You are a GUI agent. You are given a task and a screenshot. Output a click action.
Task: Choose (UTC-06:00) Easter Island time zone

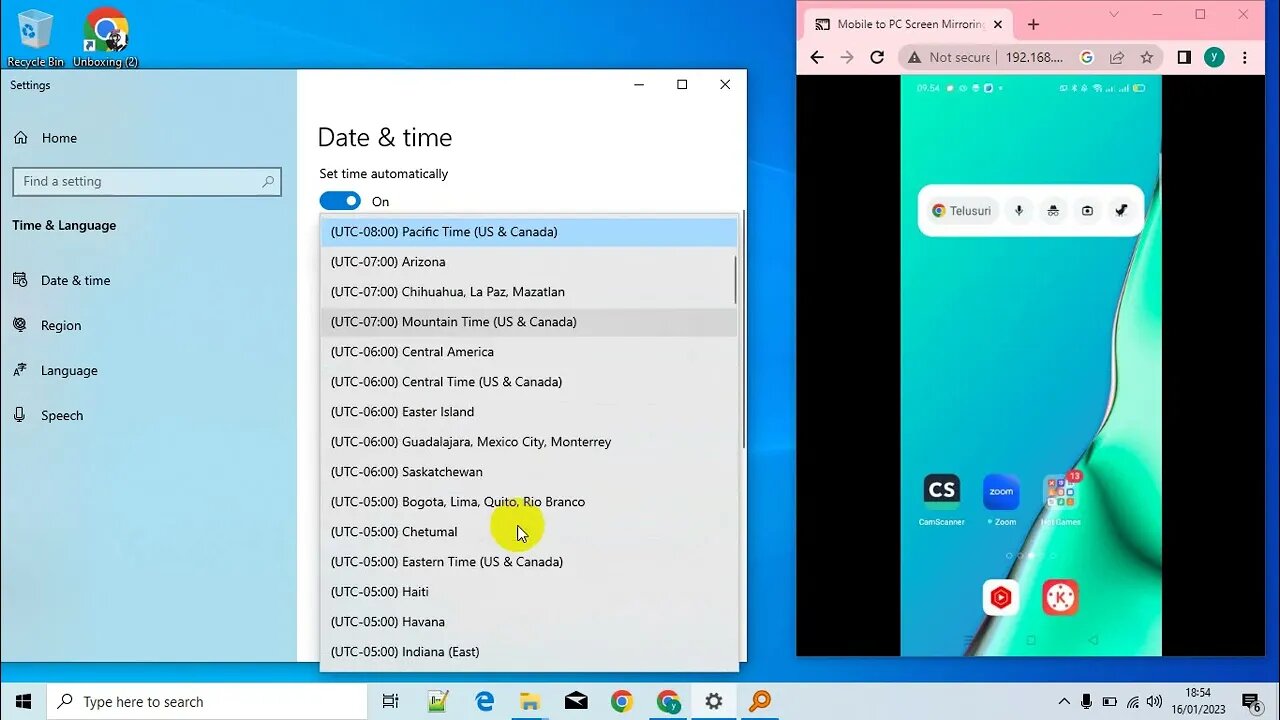528,412
